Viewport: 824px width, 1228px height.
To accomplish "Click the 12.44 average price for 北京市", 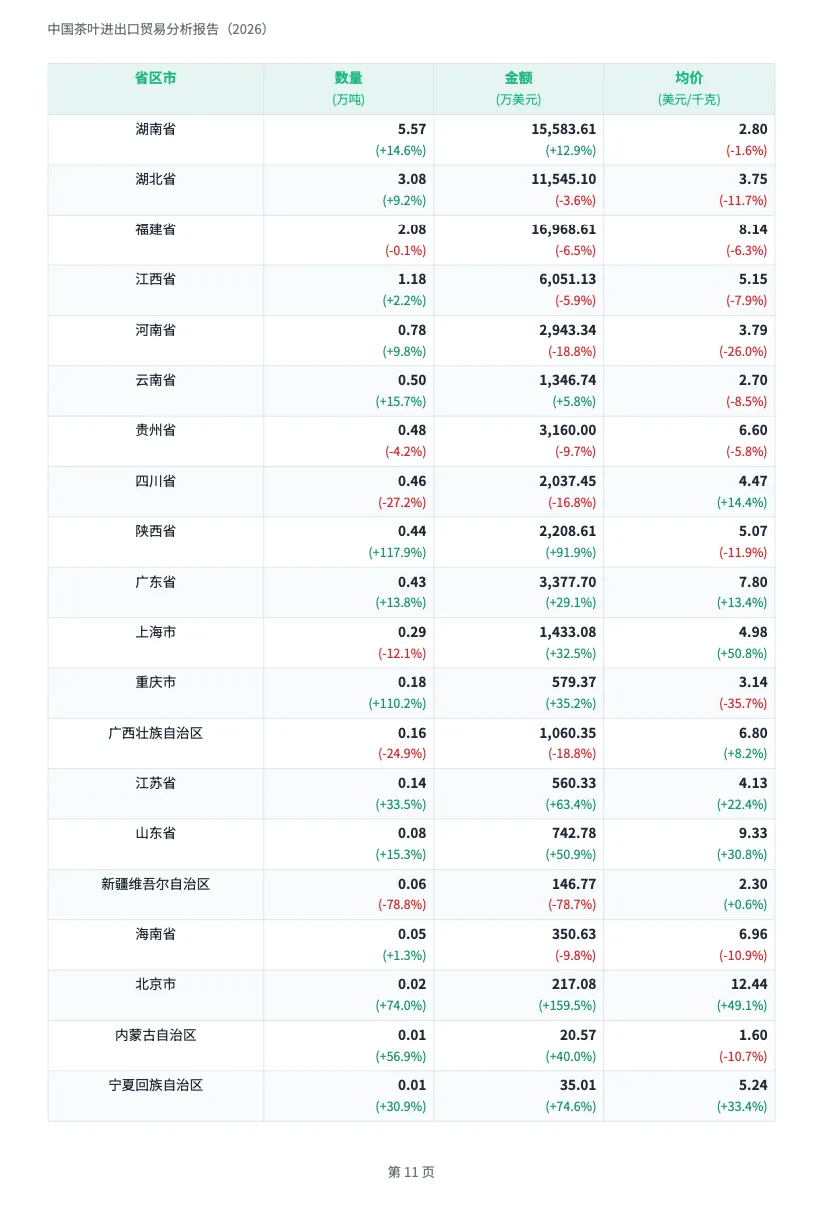I will (x=749, y=984).
